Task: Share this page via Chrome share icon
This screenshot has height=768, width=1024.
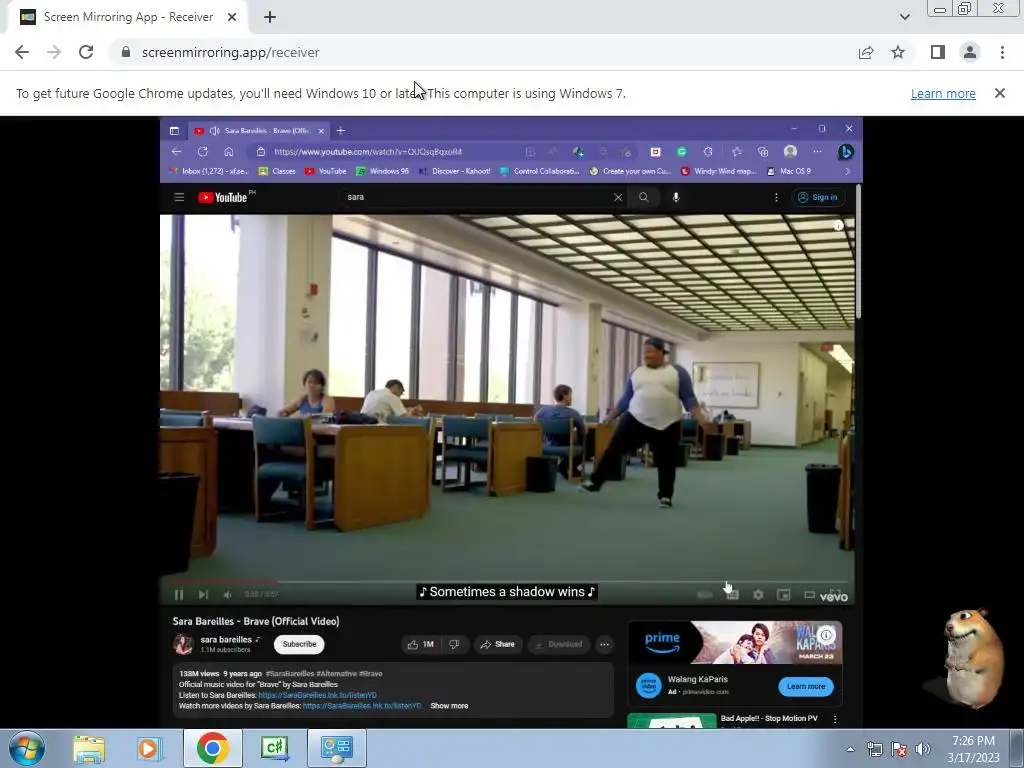Action: pos(866,52)
